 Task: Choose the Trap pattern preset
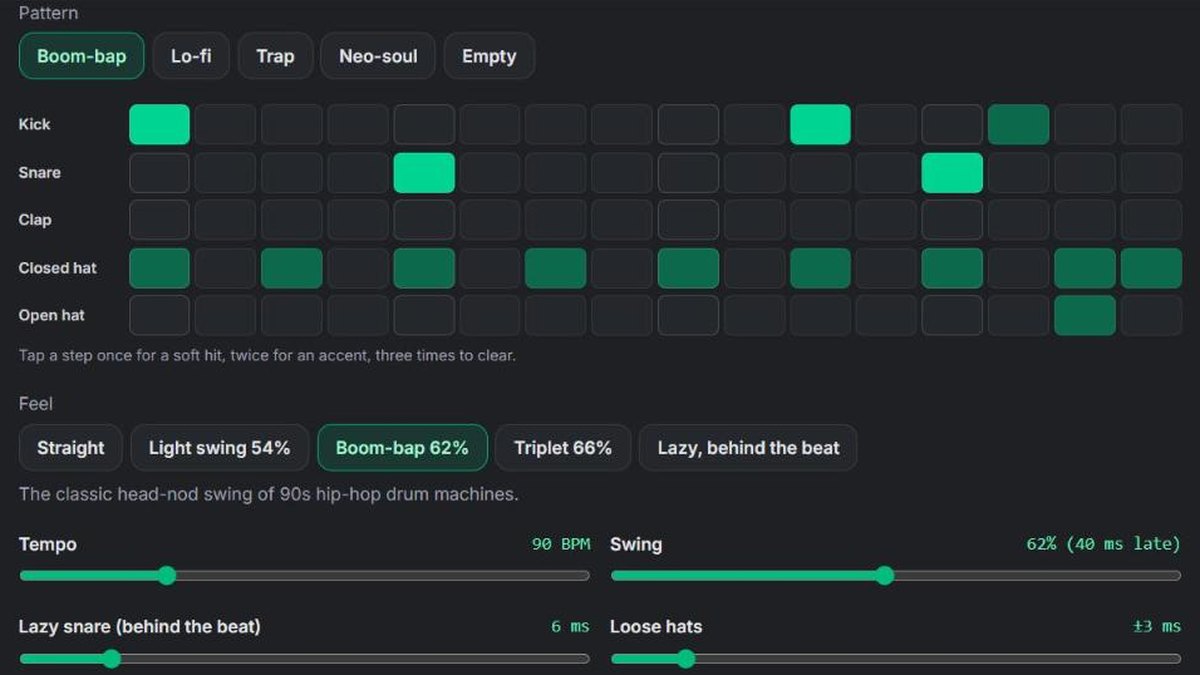point(275,56)
